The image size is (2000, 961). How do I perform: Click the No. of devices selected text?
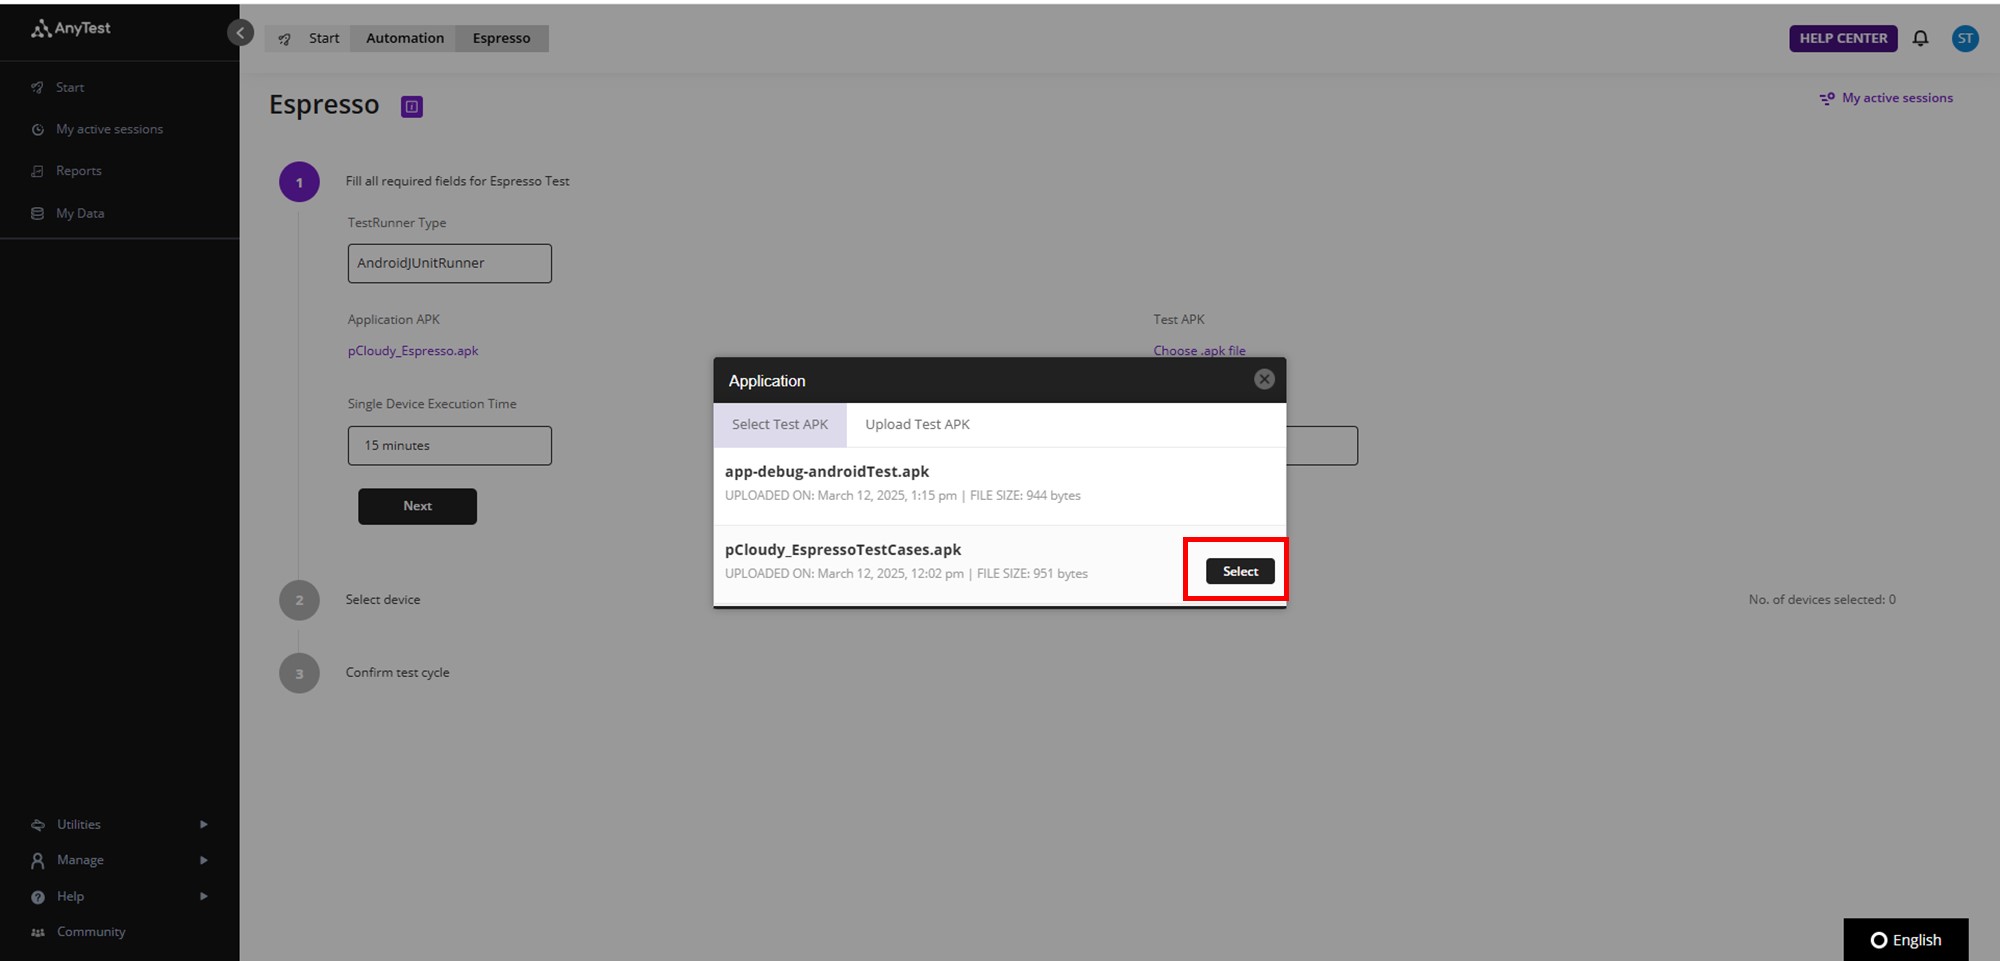[1822, 600]
